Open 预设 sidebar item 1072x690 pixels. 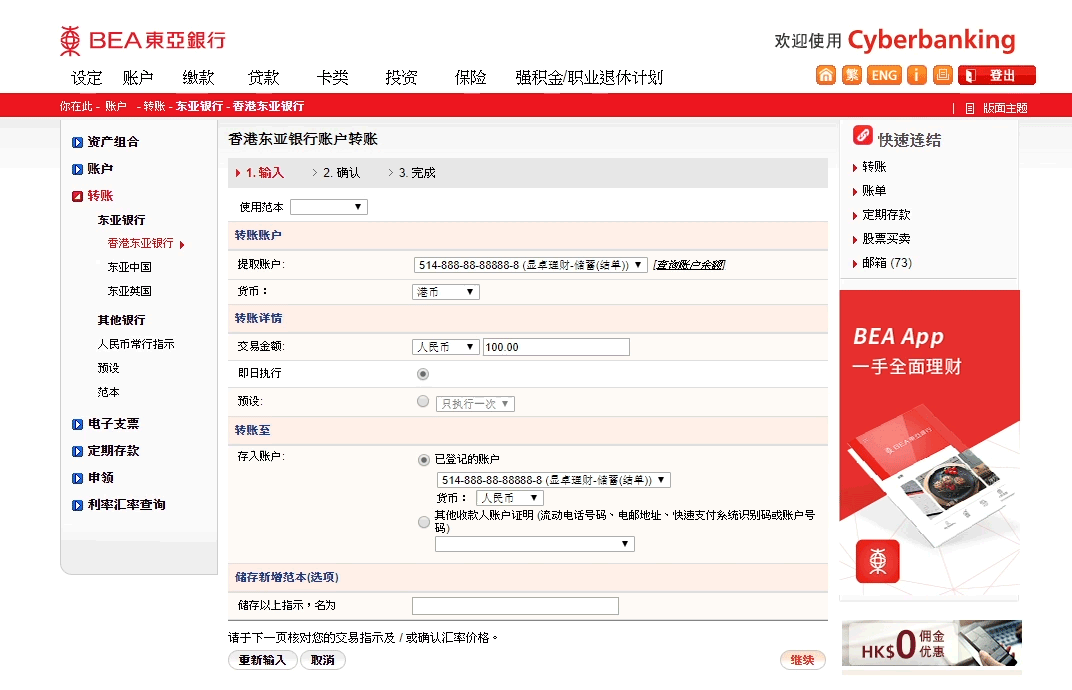pos(108,368)
